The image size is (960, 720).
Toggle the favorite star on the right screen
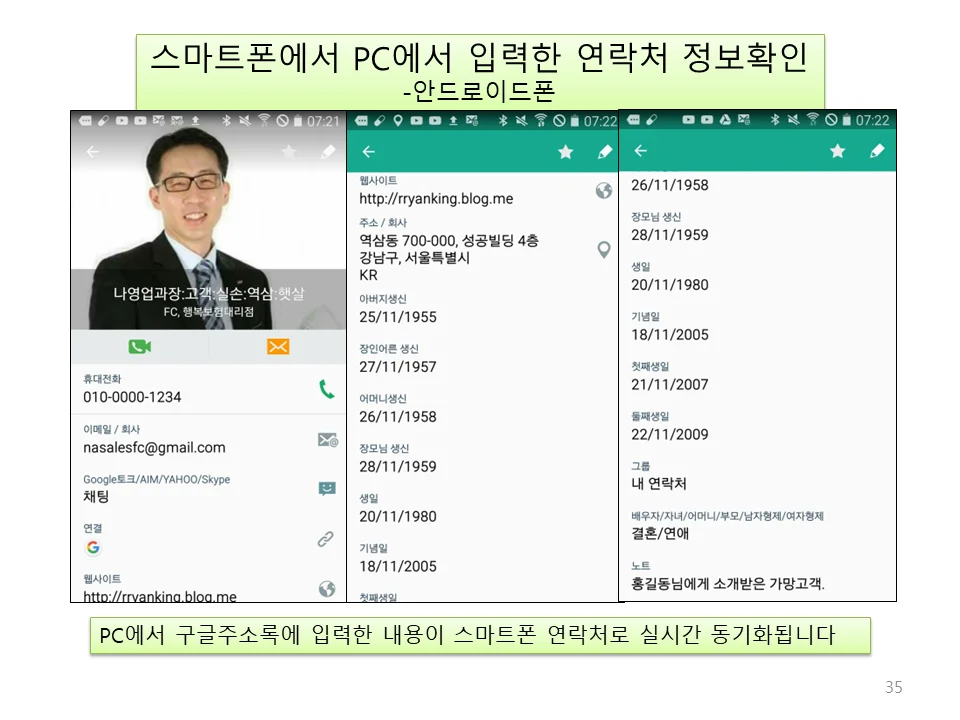838,150
